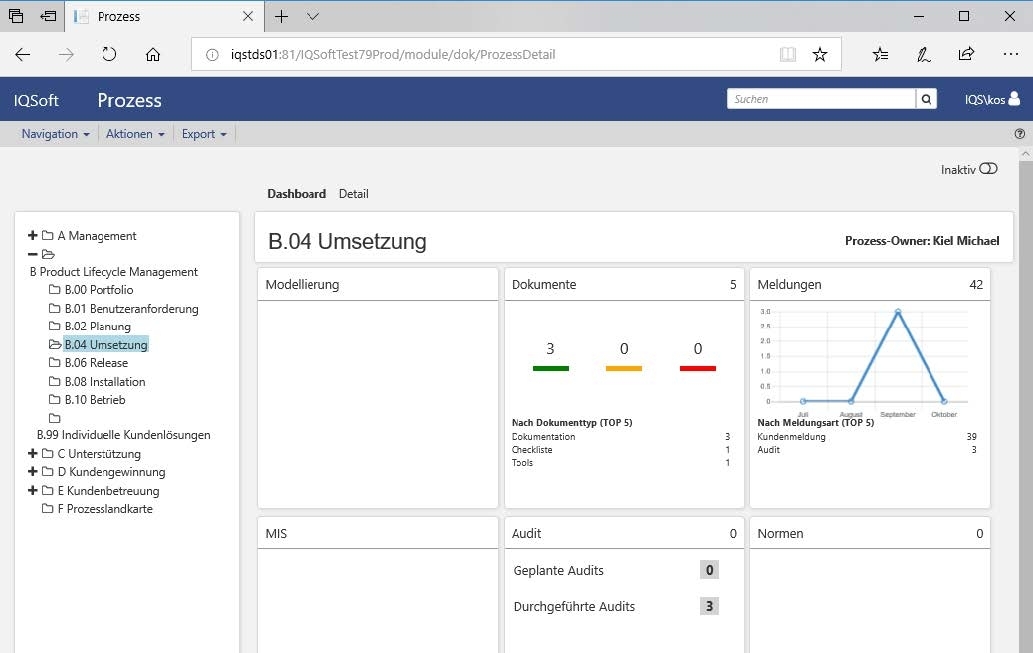1033x653 pixels.
Task: Select B.06 Release in process tree
Action: point(96,363)
